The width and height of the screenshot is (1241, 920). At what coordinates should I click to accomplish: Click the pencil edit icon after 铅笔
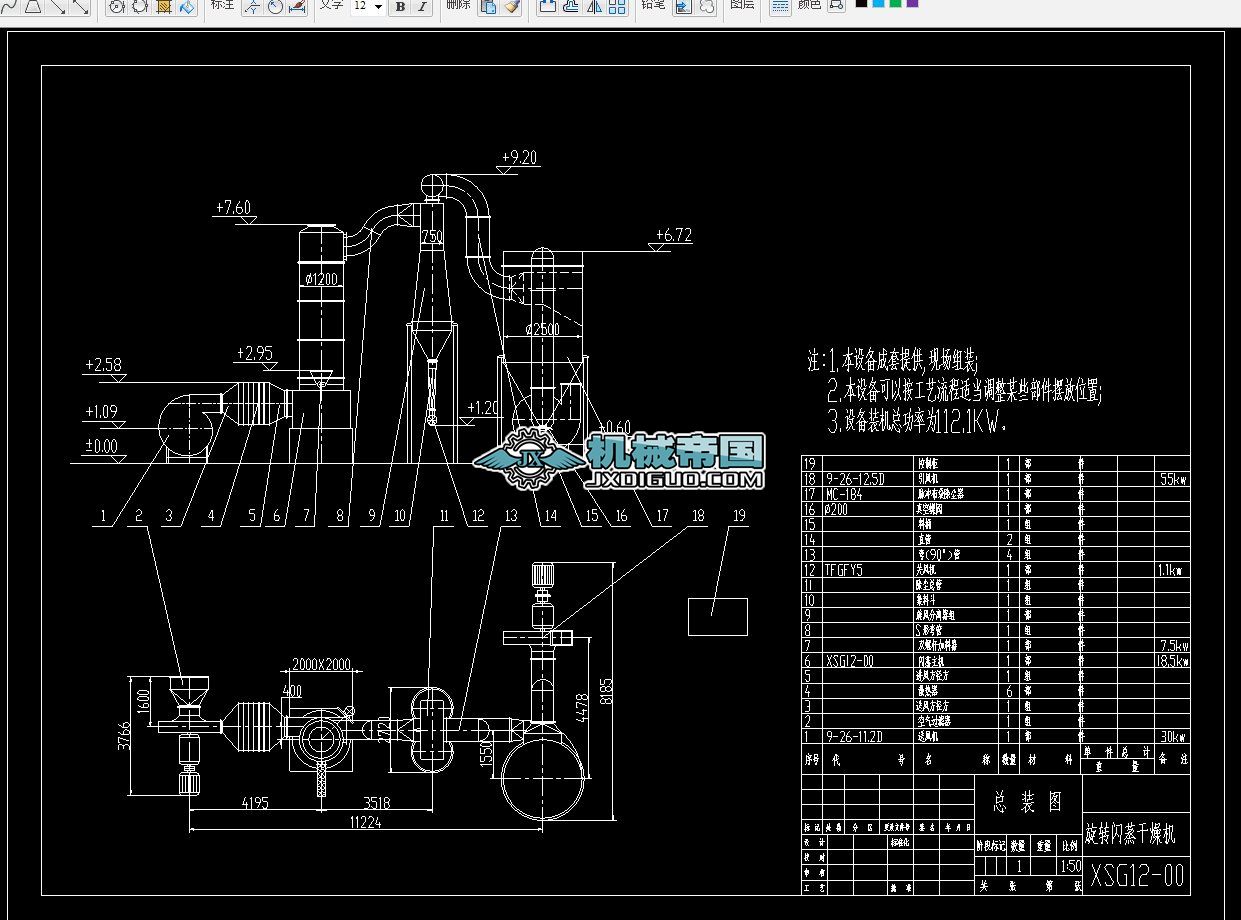[683, 6]
